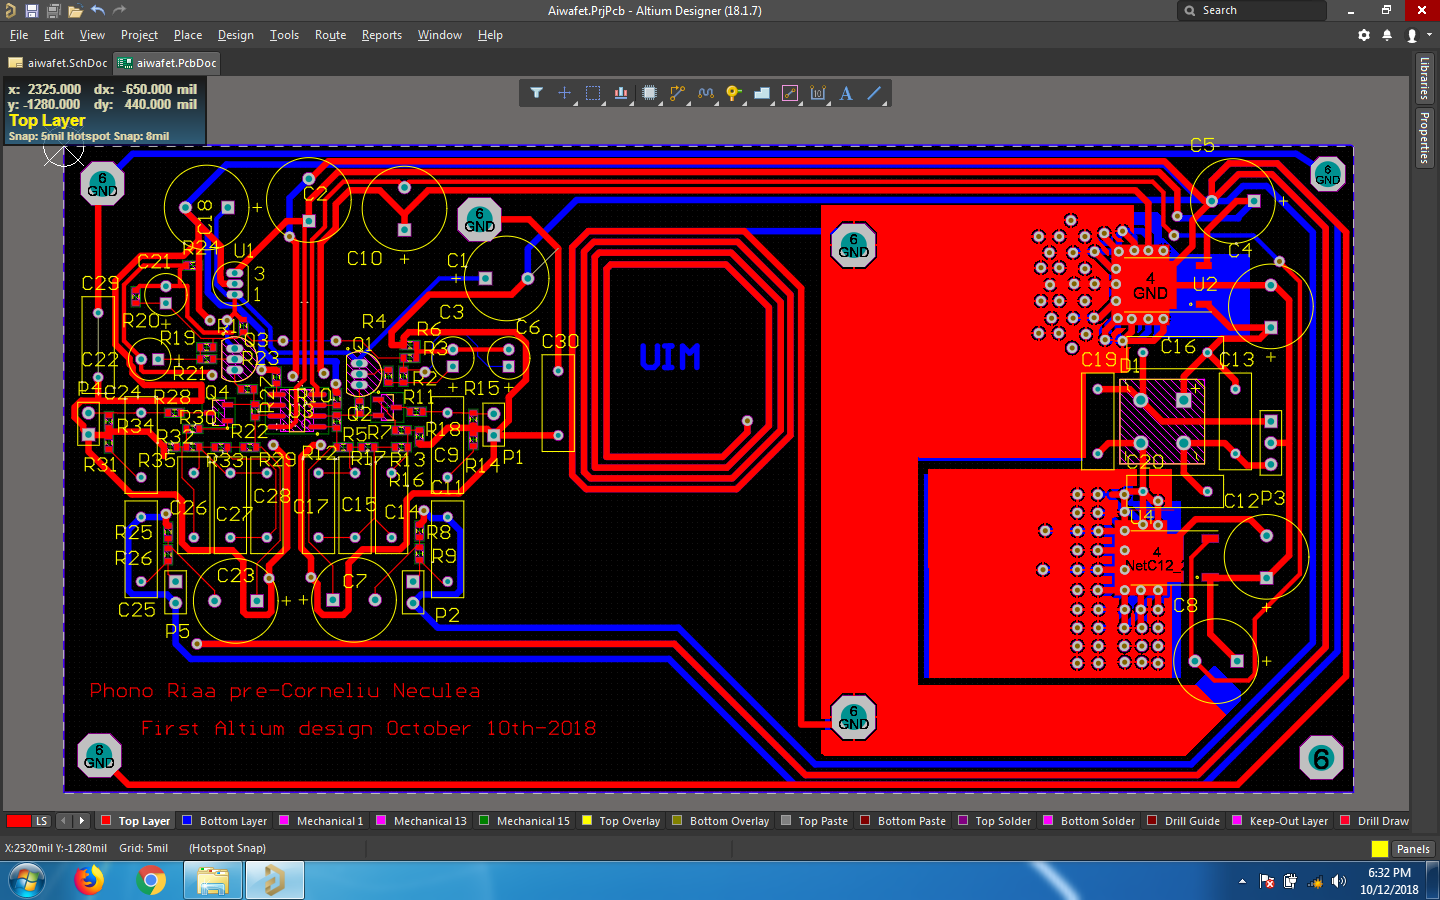Screen dimensions: 1440x900
Task: Click the Place Dimension tool icon
Action: [x=818, y=93]
